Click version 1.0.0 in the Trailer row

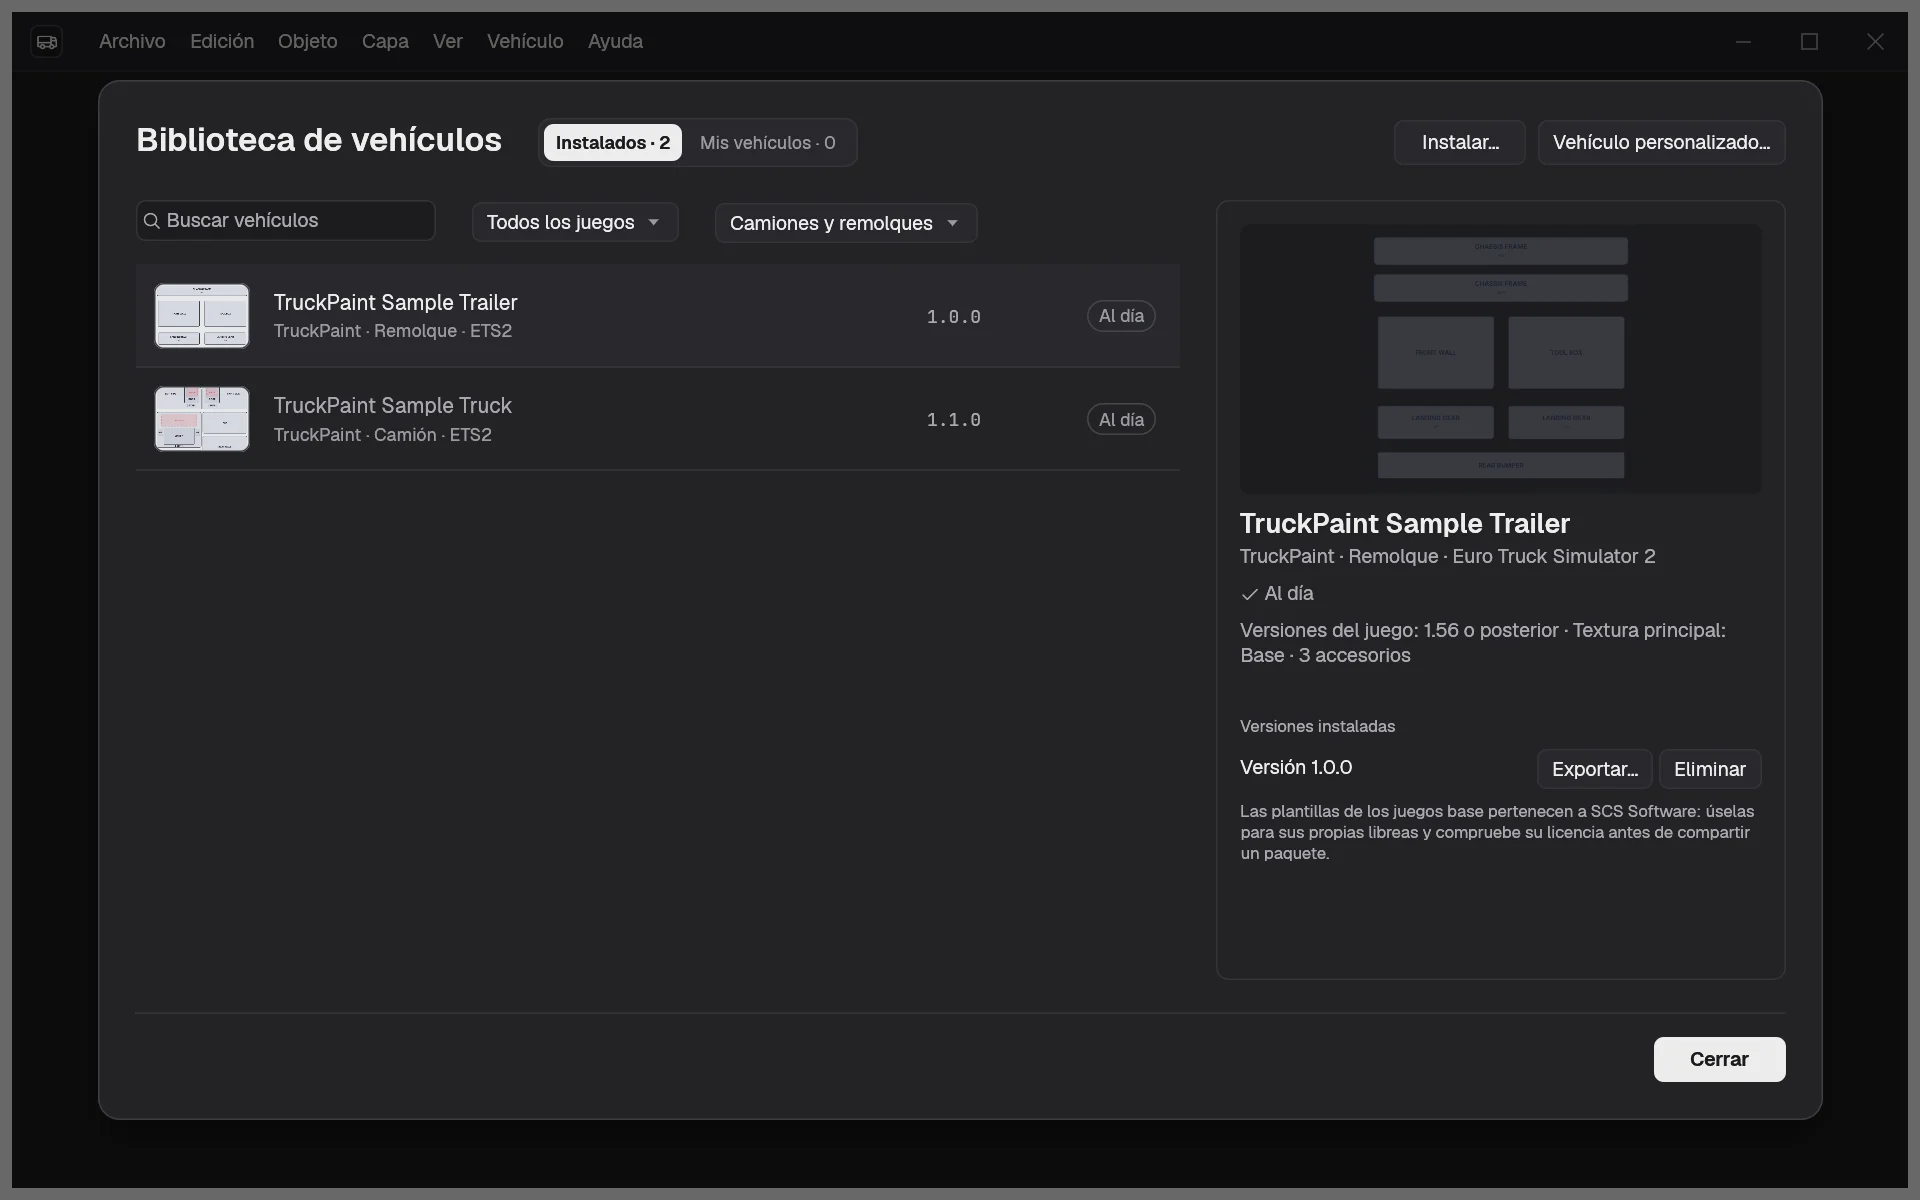point(954,317)
